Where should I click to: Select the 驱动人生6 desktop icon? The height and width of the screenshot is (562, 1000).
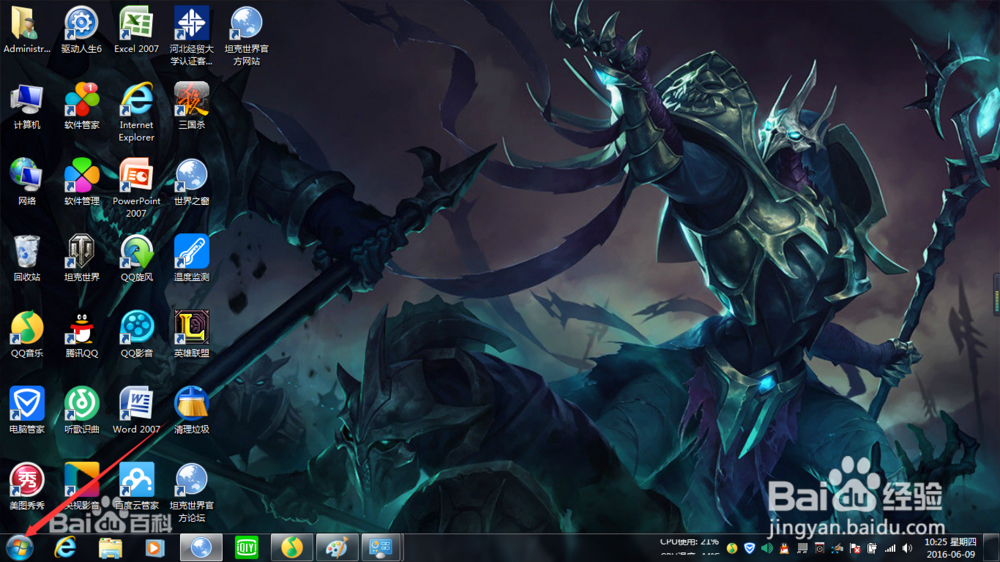[x=82, y=30]
